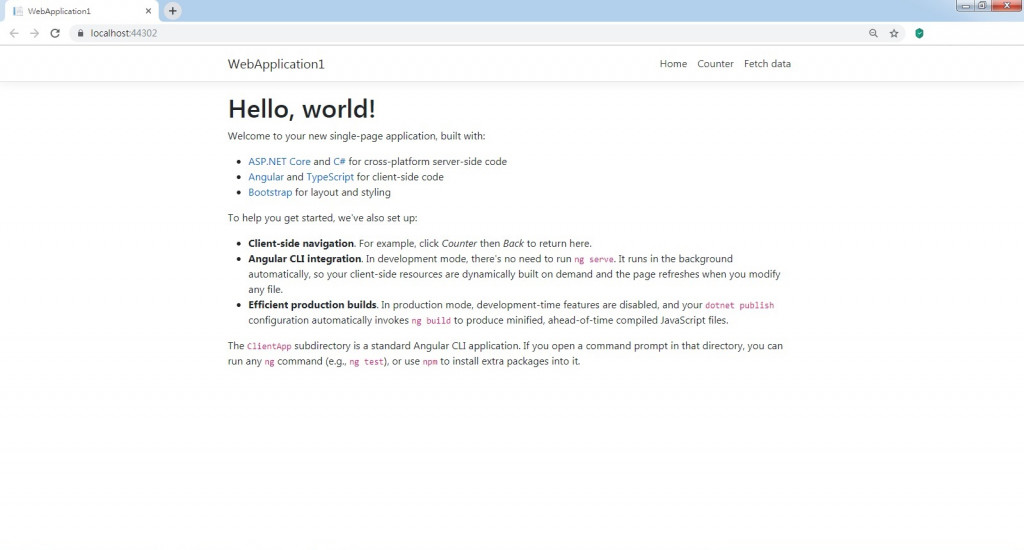The width and height of the screenshot is (1024, 550).
Task: Open the Angular link
Action: tap(266, 177)
